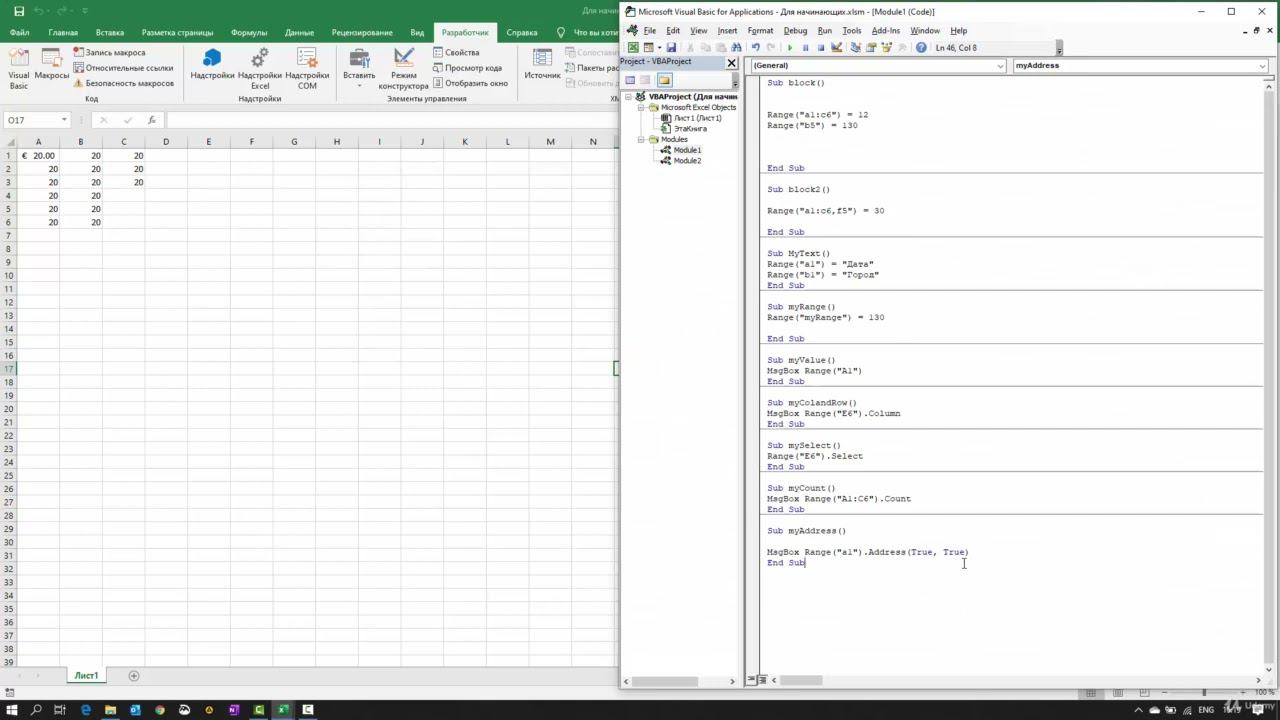Select cell A1 with €20.00
This screenshot has width=1280, height=720.
38,156
